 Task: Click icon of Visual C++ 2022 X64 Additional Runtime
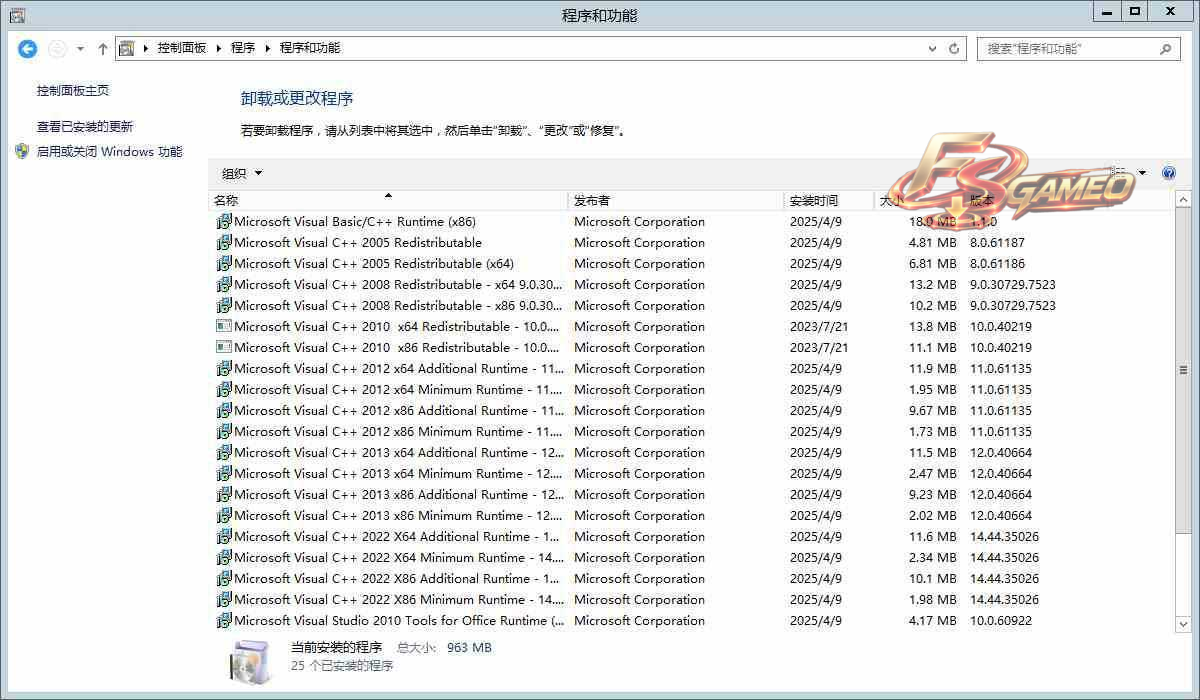224,537
